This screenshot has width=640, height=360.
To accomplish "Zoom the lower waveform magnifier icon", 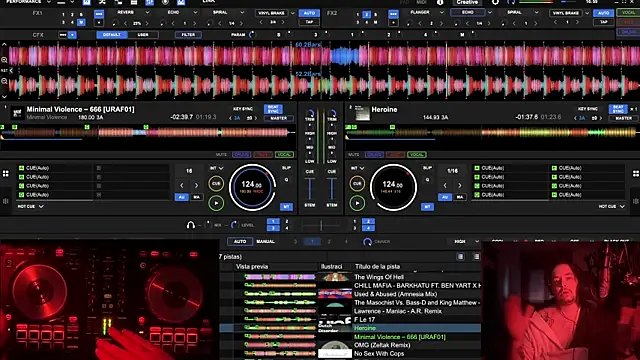I will 4,82.
